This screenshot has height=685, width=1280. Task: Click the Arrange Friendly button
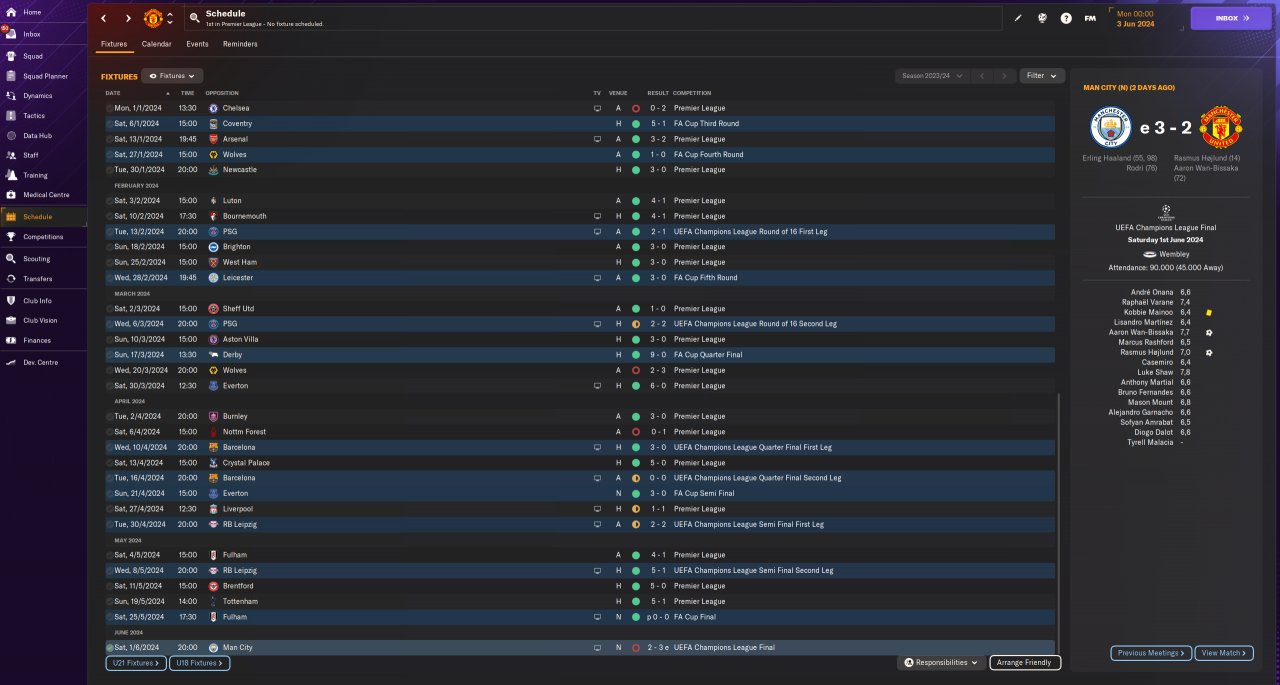pos(1025,663)
